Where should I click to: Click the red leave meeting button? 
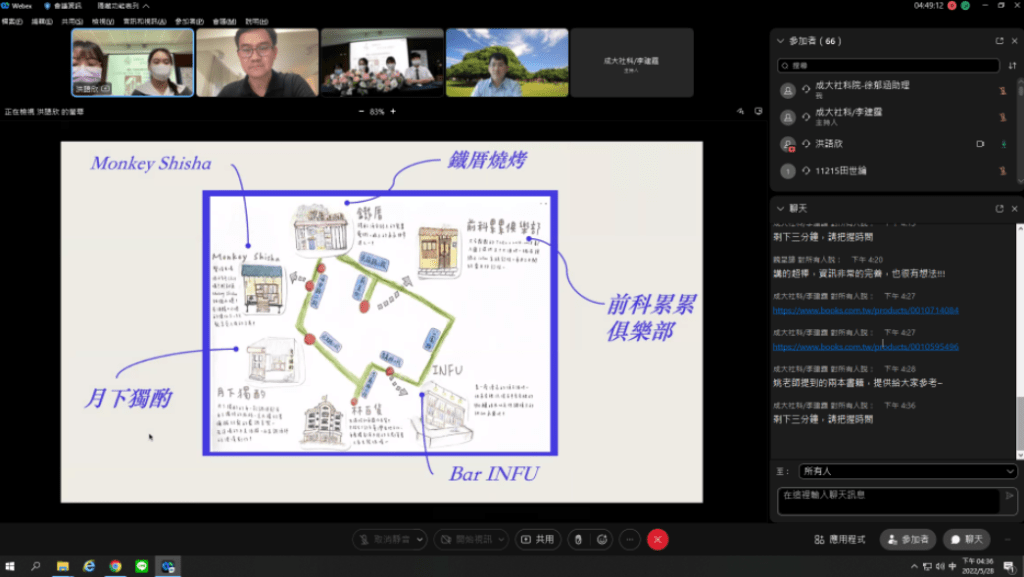click(657, 539)
